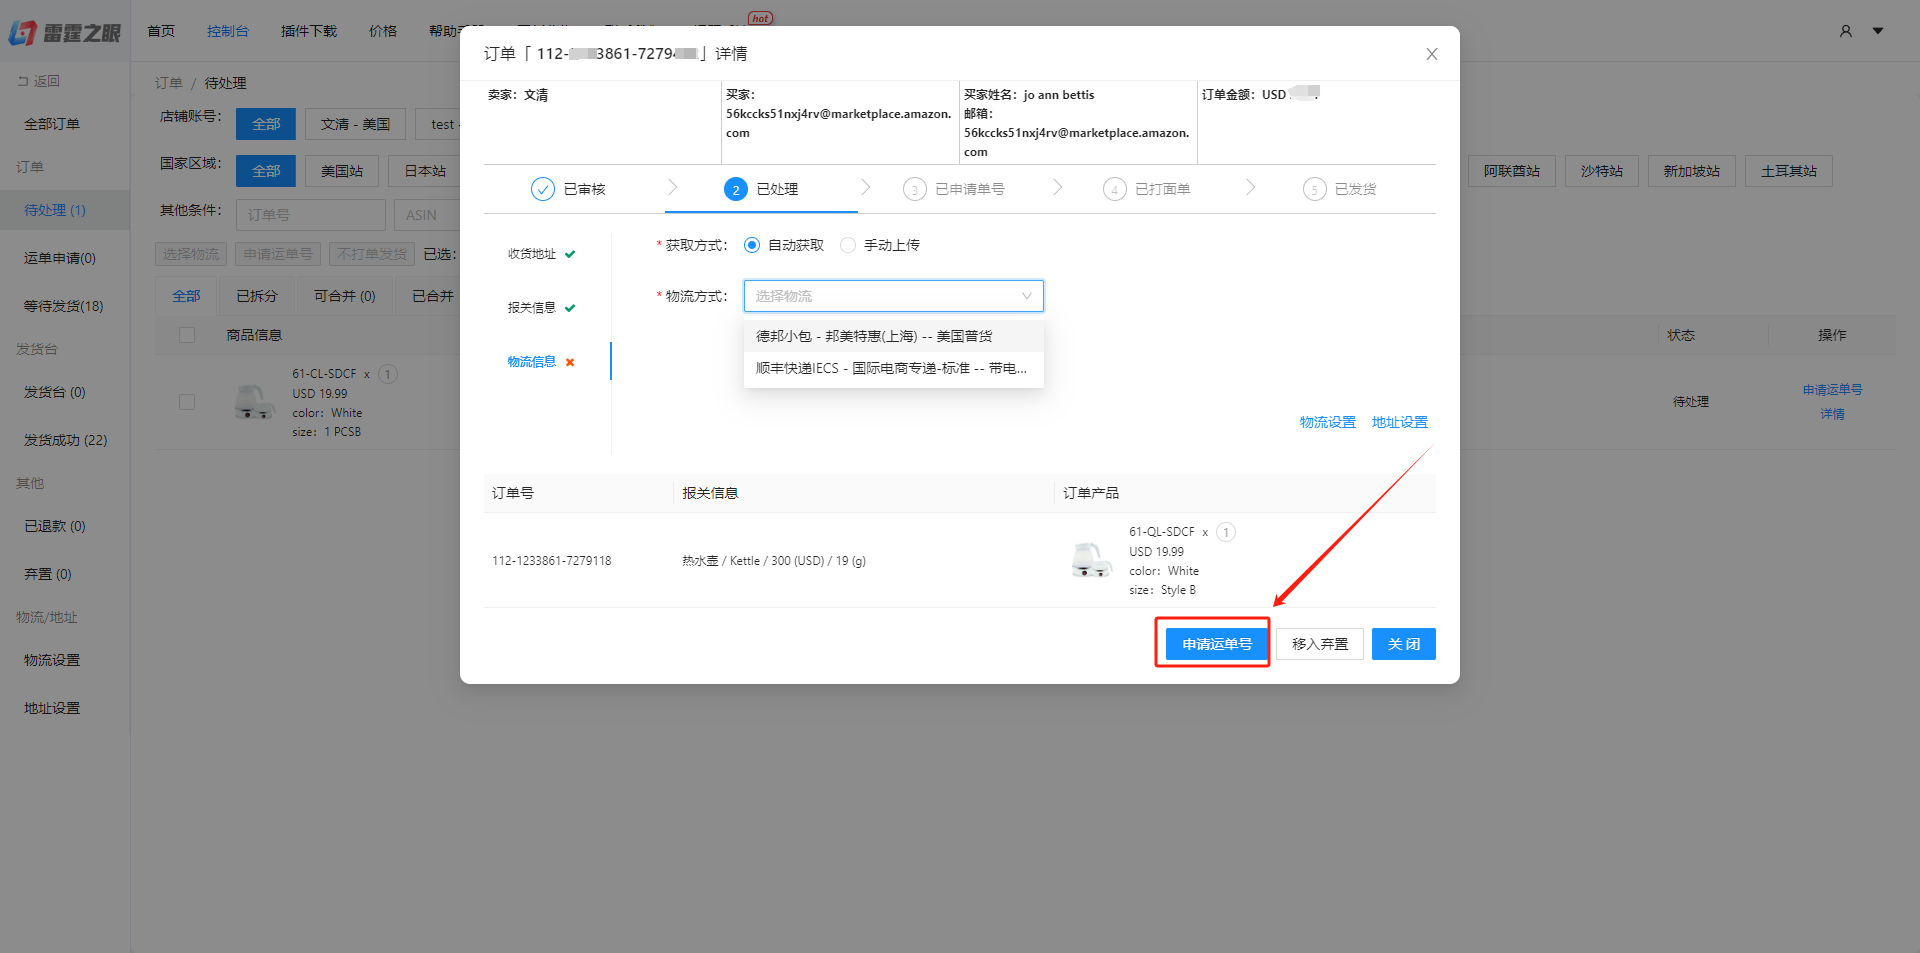Check the checkbox on the 61-CL-SDCF product row
Screen dimensions: 1920x953
[x=186, y=401]
